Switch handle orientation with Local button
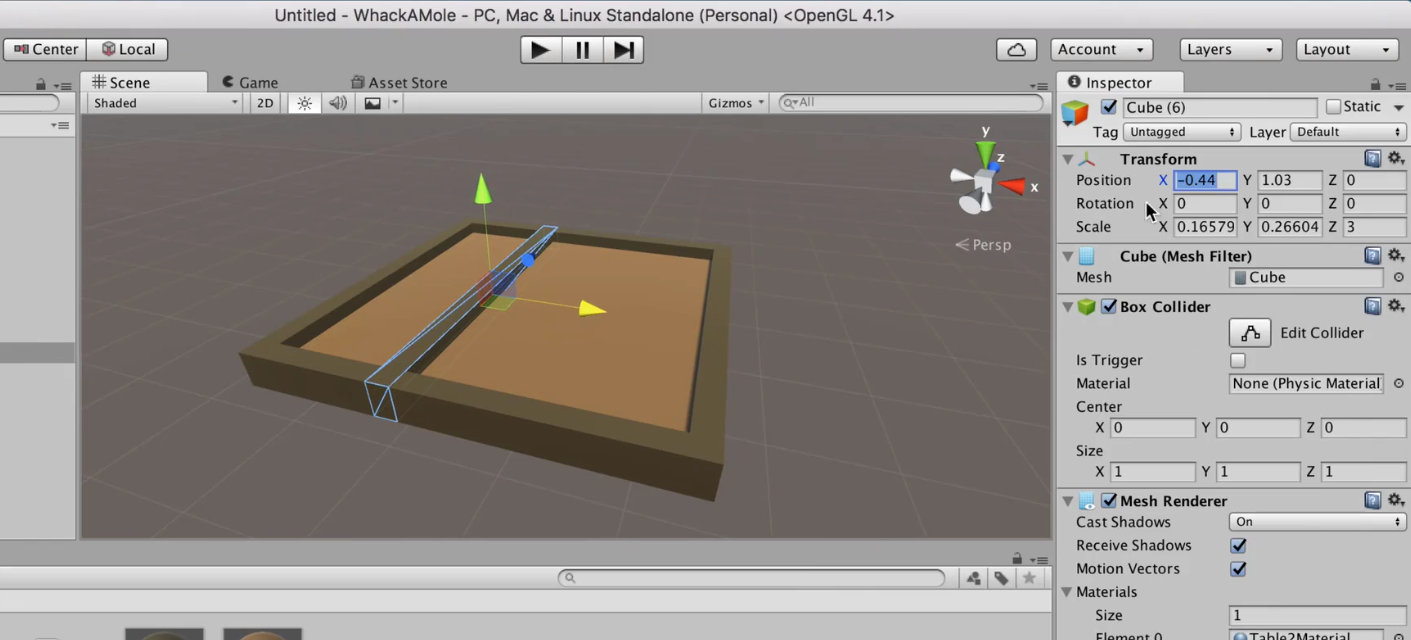This screenshot has width=1411, height=640. [x=128, y=48]
